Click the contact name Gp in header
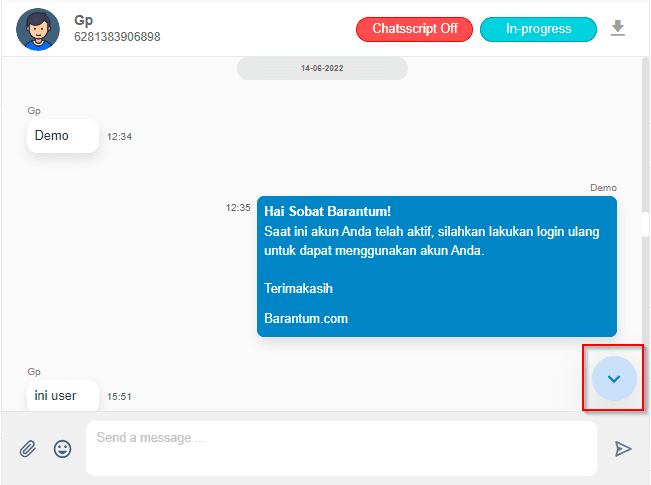The height and width of the screenshot is (485, 651). pos(83,20)
